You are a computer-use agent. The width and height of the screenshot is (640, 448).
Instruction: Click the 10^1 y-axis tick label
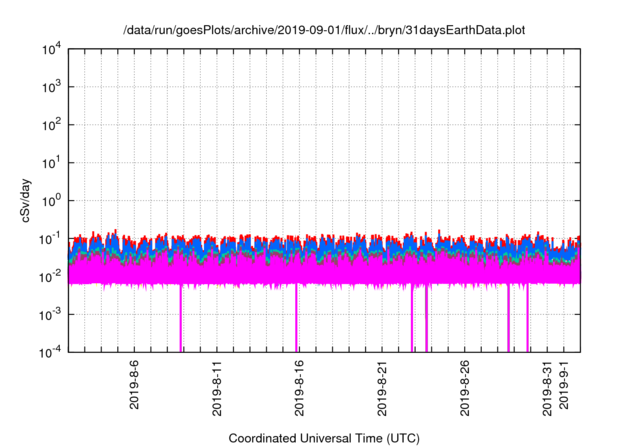pos(52,163)
